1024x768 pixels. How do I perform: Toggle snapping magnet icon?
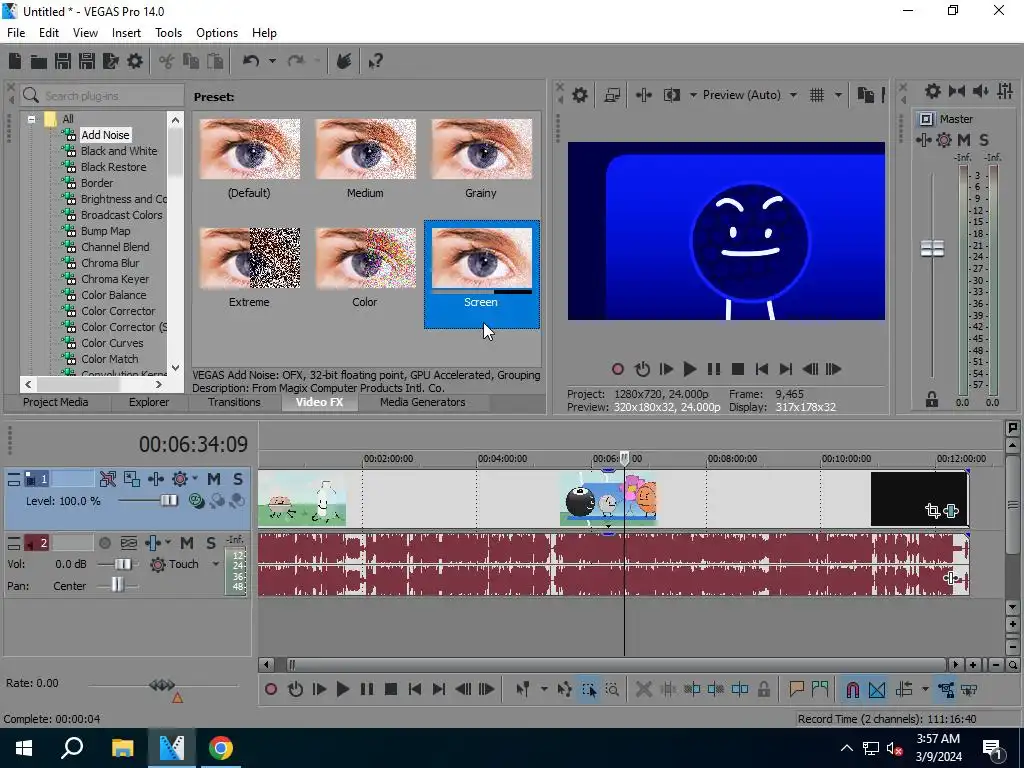point(852,689)
